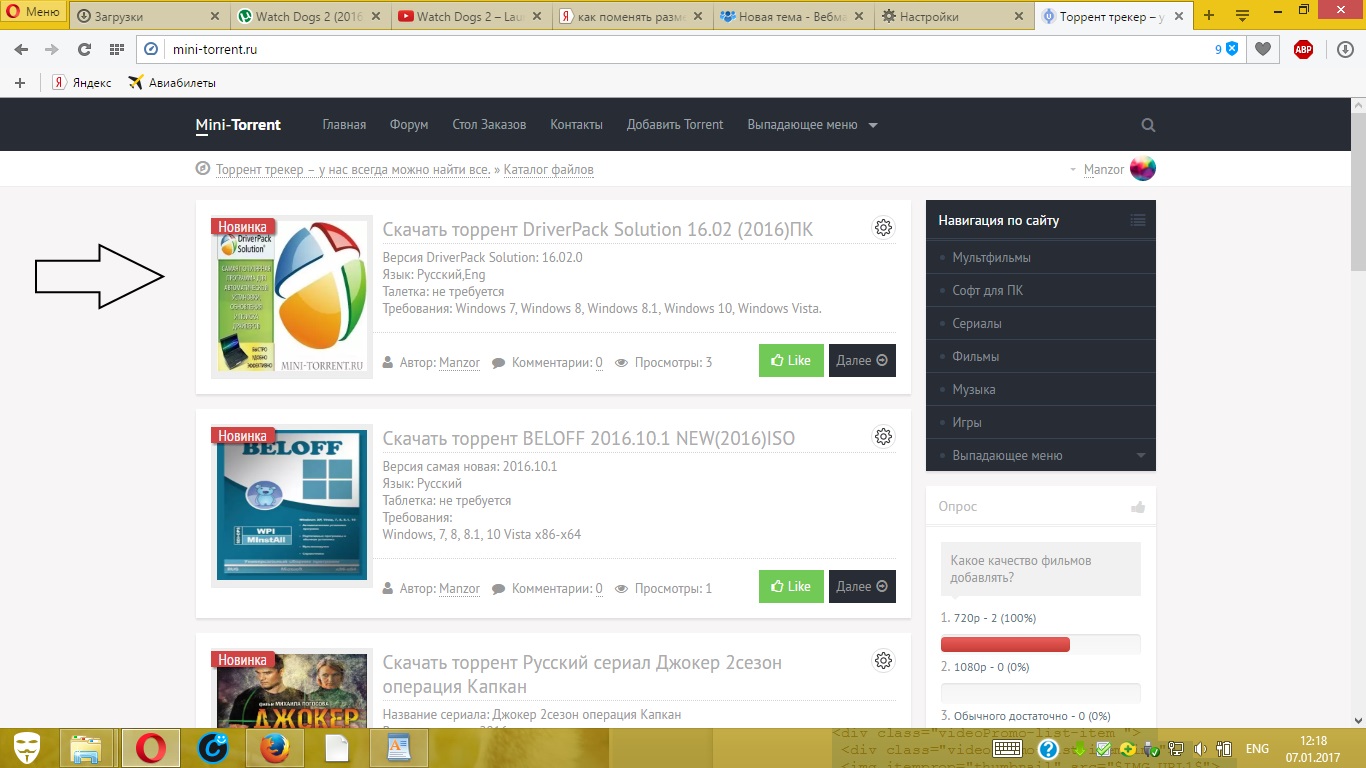
Task: Reload the mini-torrent.ru page
Action: [x=84, y=49]
